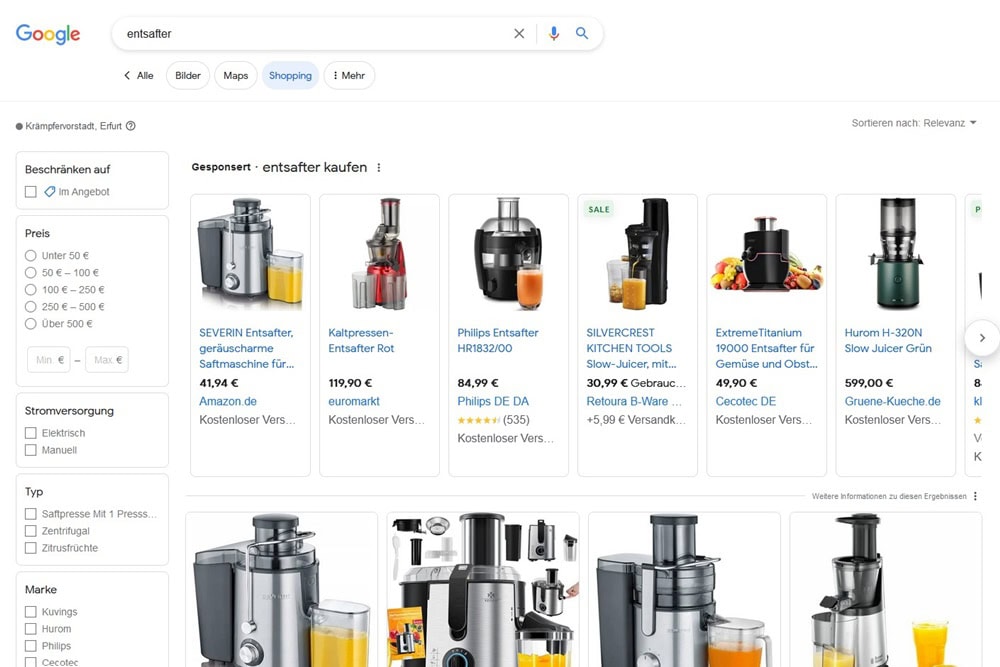Start voice search with the microphone icon
The image size is (1000, 667).
554,34
